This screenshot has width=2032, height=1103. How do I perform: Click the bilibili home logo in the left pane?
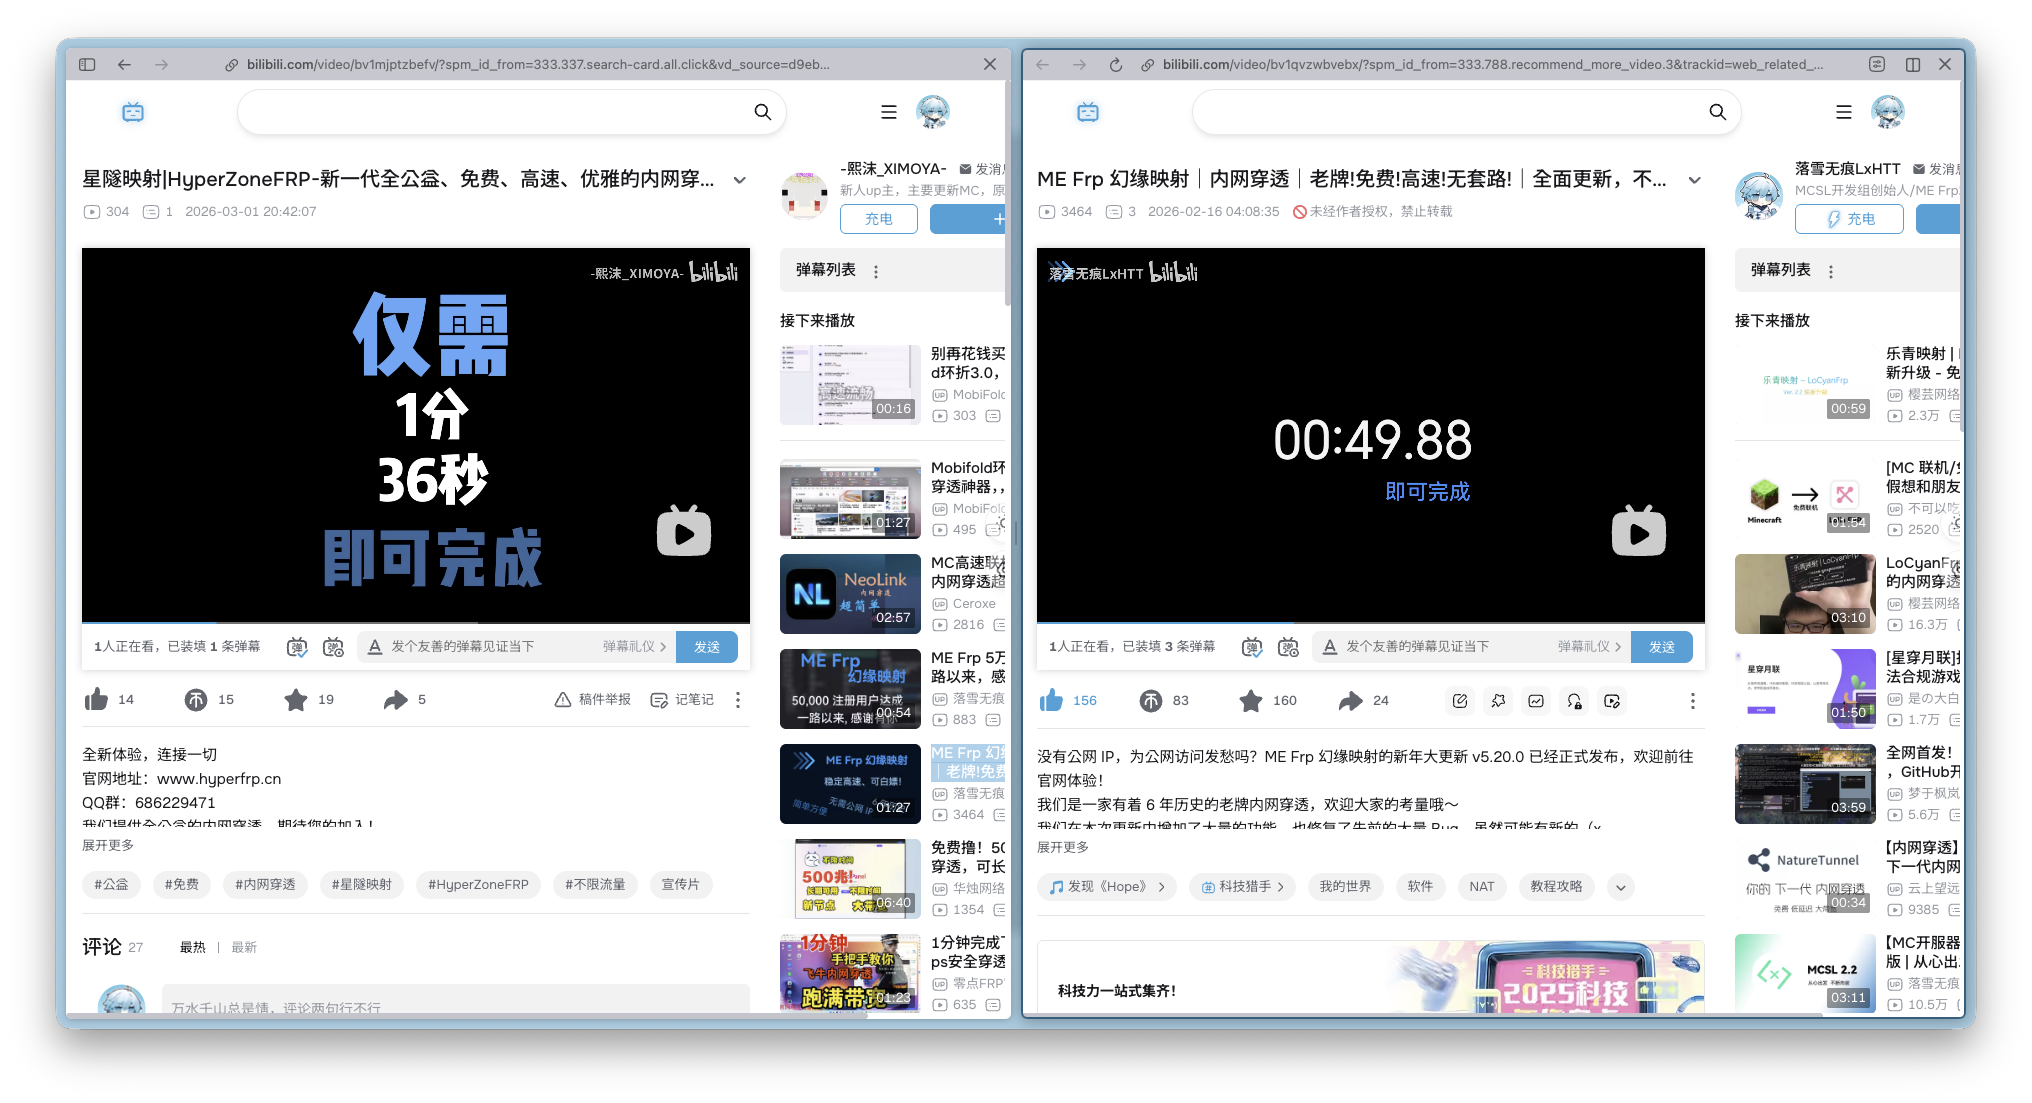[x=133, y=112]
